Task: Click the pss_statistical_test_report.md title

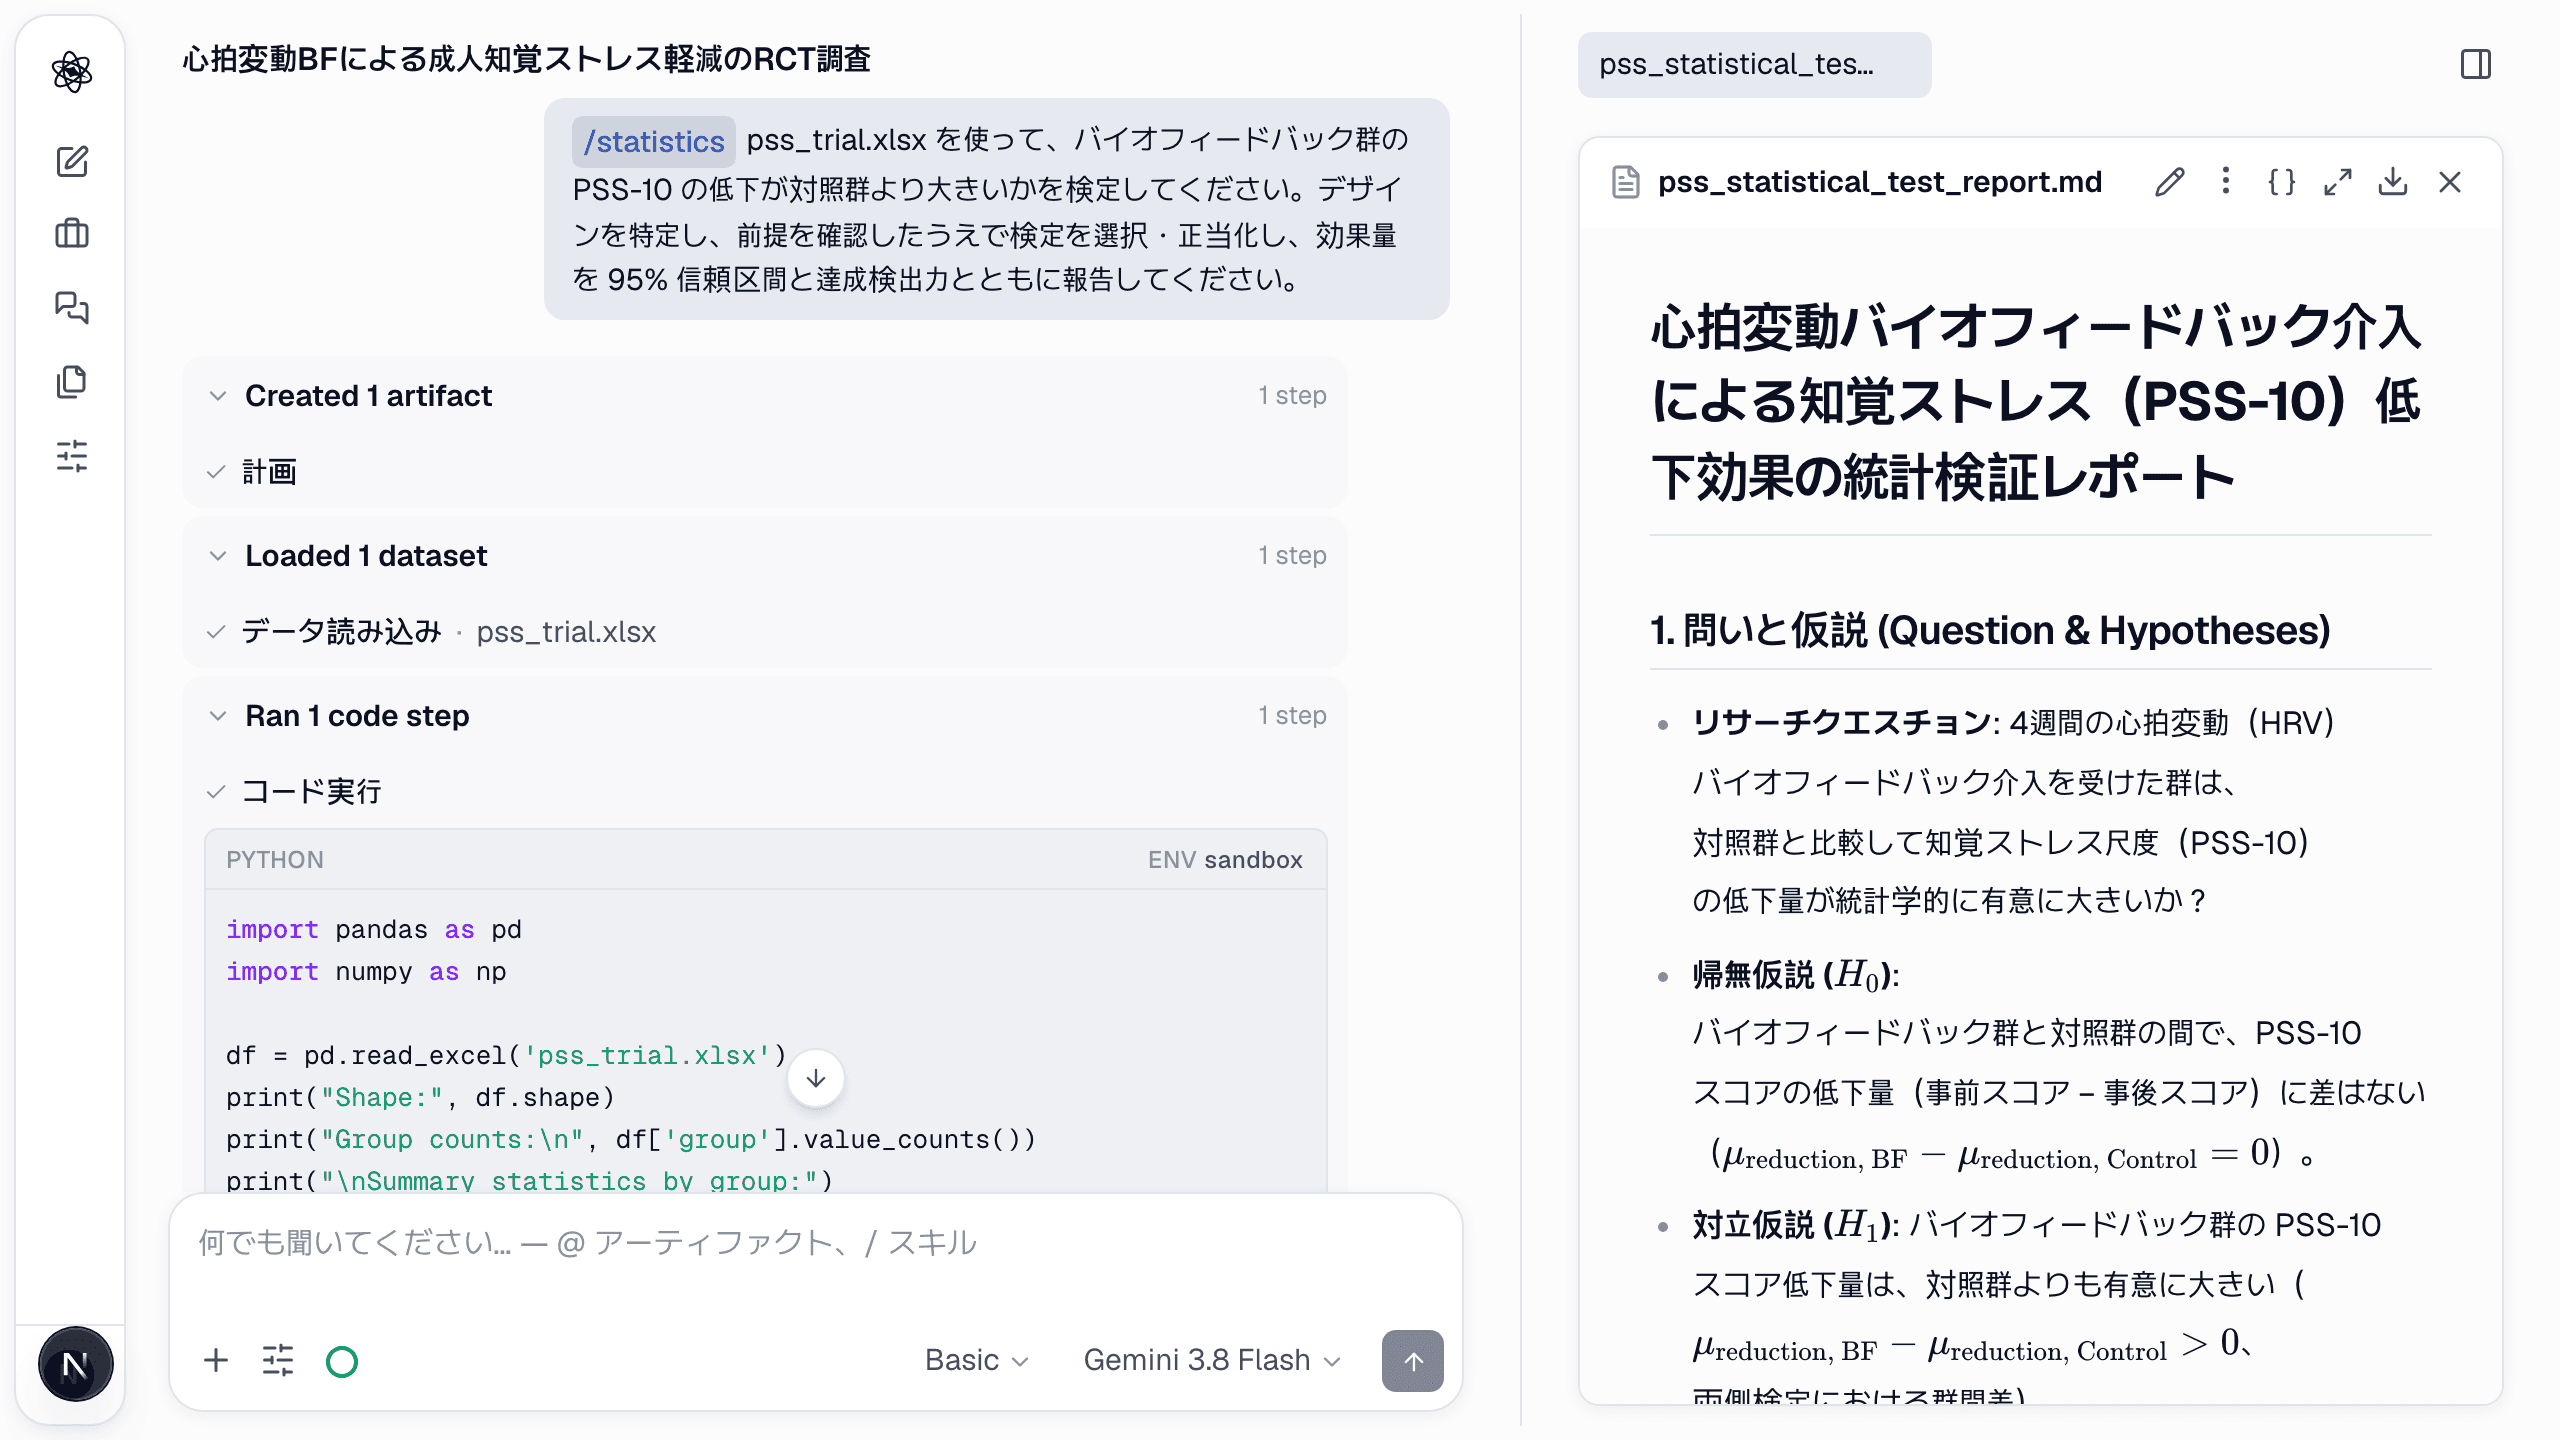Action: (1880, 182)
